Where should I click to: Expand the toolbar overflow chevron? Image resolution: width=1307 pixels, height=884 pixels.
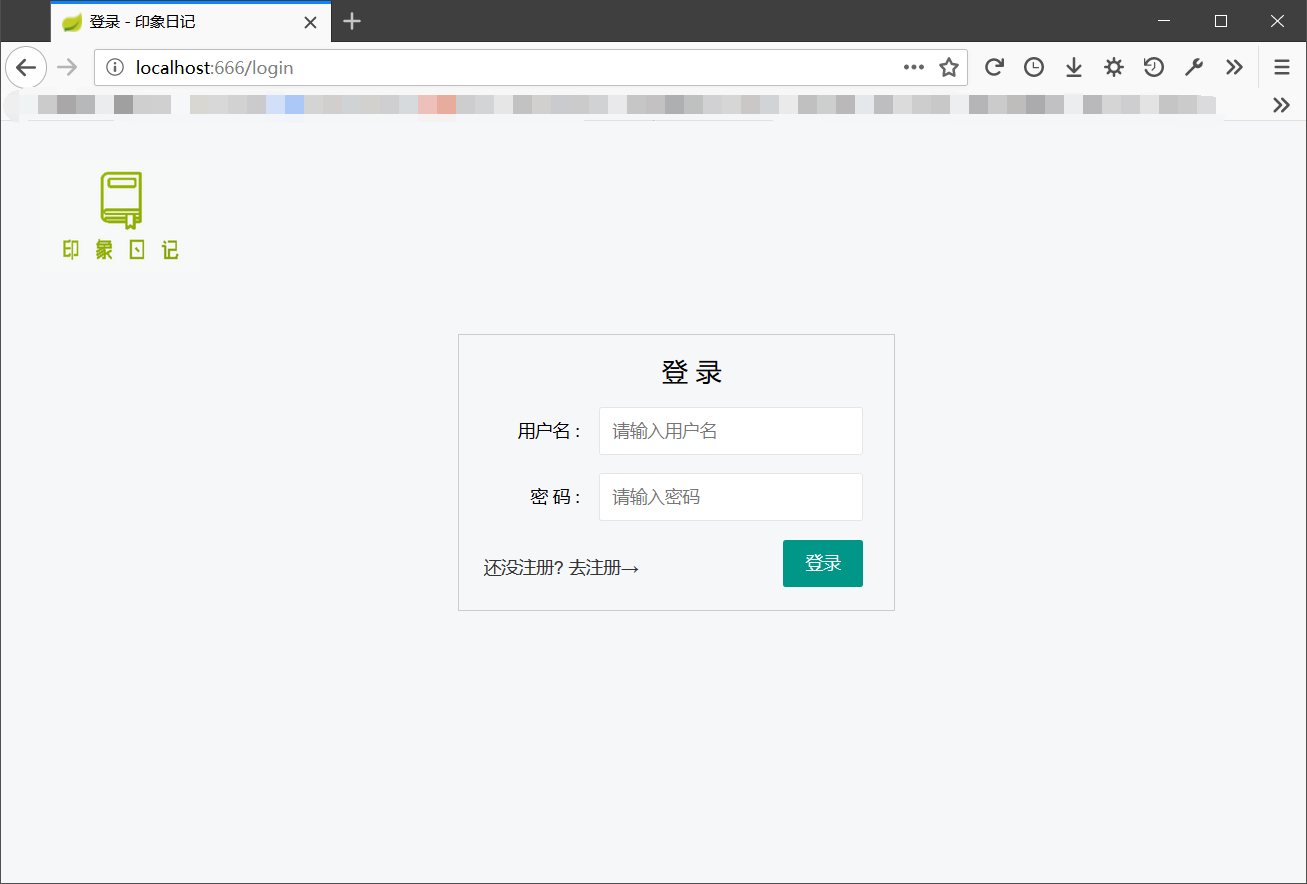click(x=1233, y=67)
